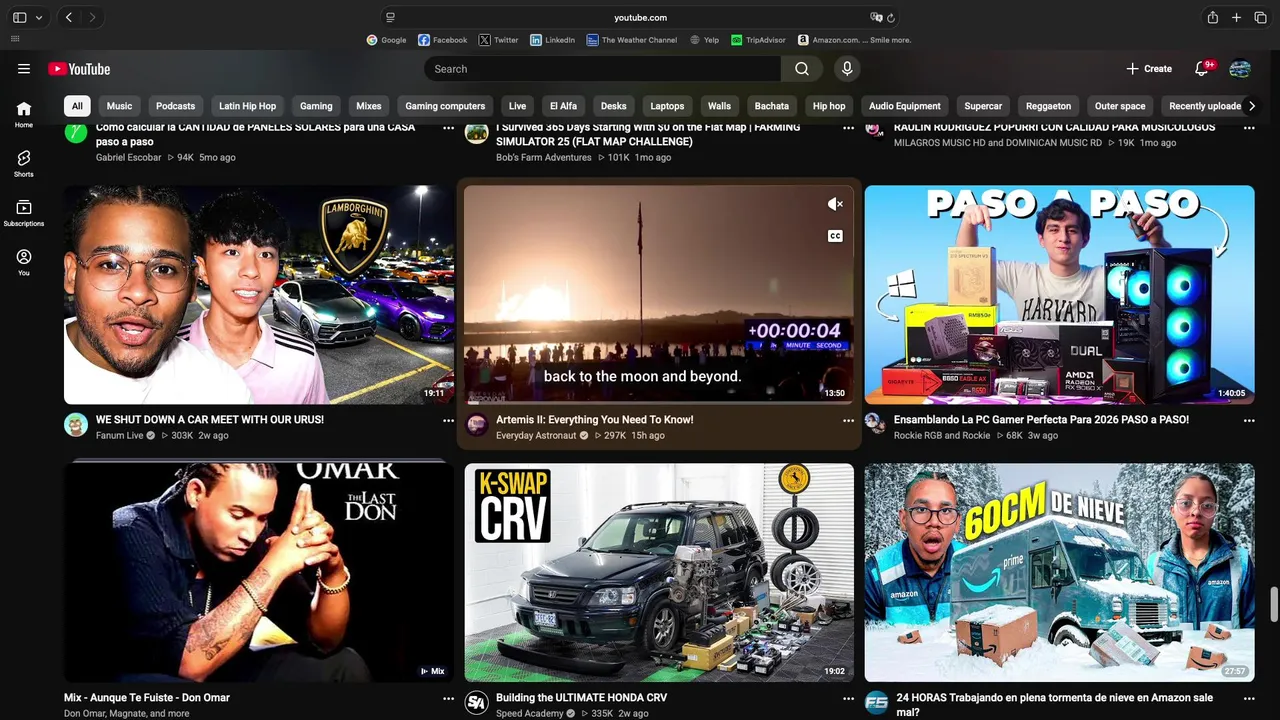Toggle the Safari sidebar

pyautogui.click(x=20, y=17)
